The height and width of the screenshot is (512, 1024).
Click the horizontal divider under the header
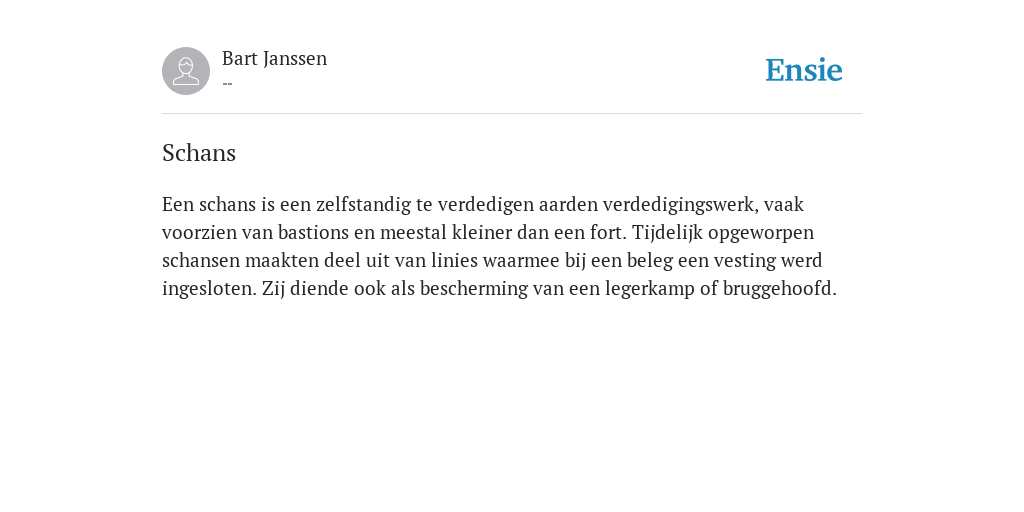(512, 114)
